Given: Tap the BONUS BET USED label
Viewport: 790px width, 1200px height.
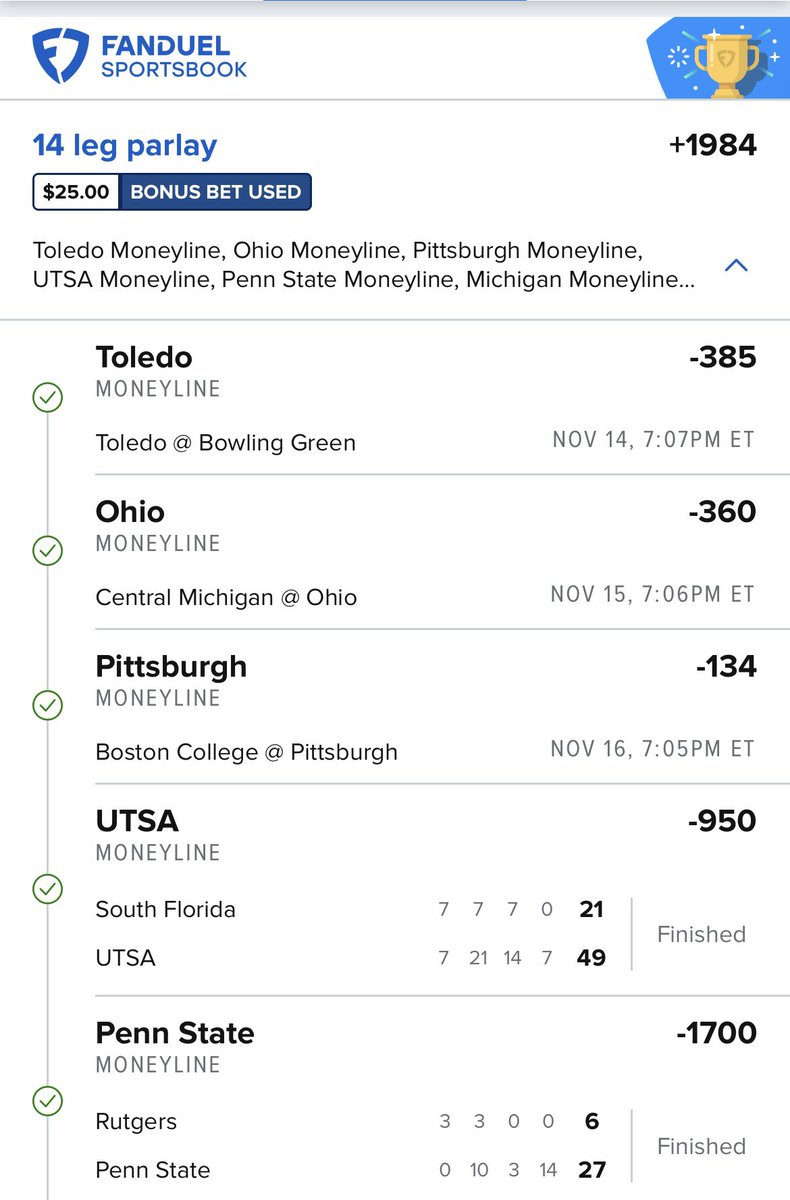Looking at the screenshot, I should coord(215,192).
